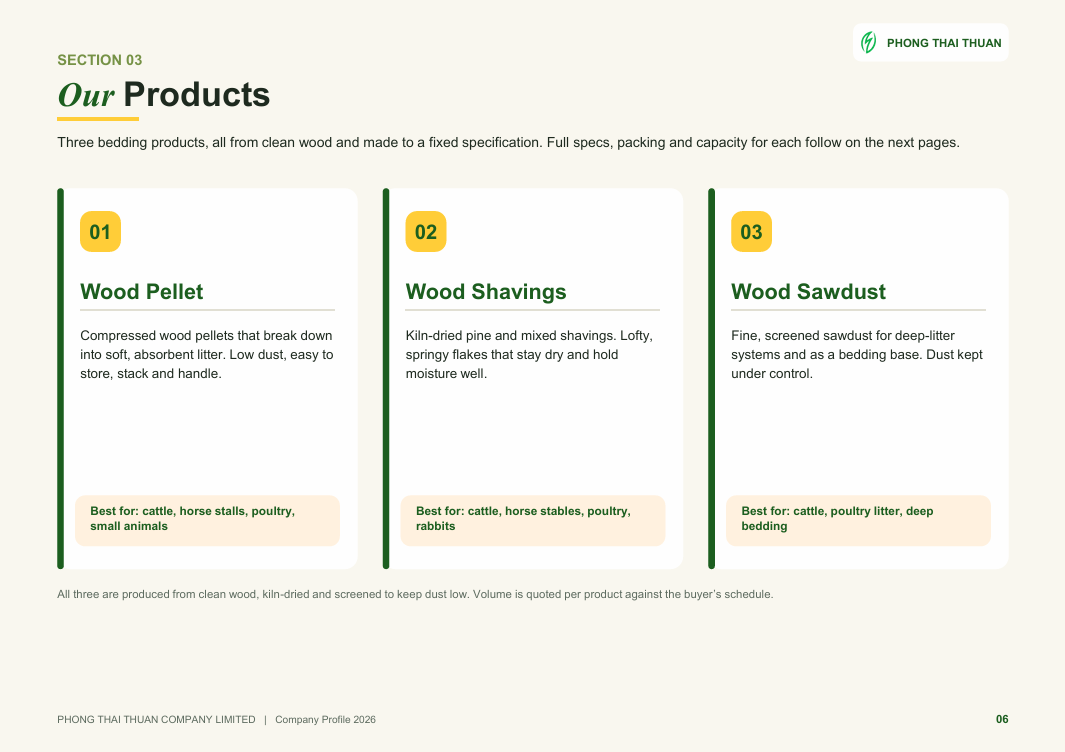Click the green bar of Wood Pellet card
This screenshot has width=1065, height=752.
point(60,378)
